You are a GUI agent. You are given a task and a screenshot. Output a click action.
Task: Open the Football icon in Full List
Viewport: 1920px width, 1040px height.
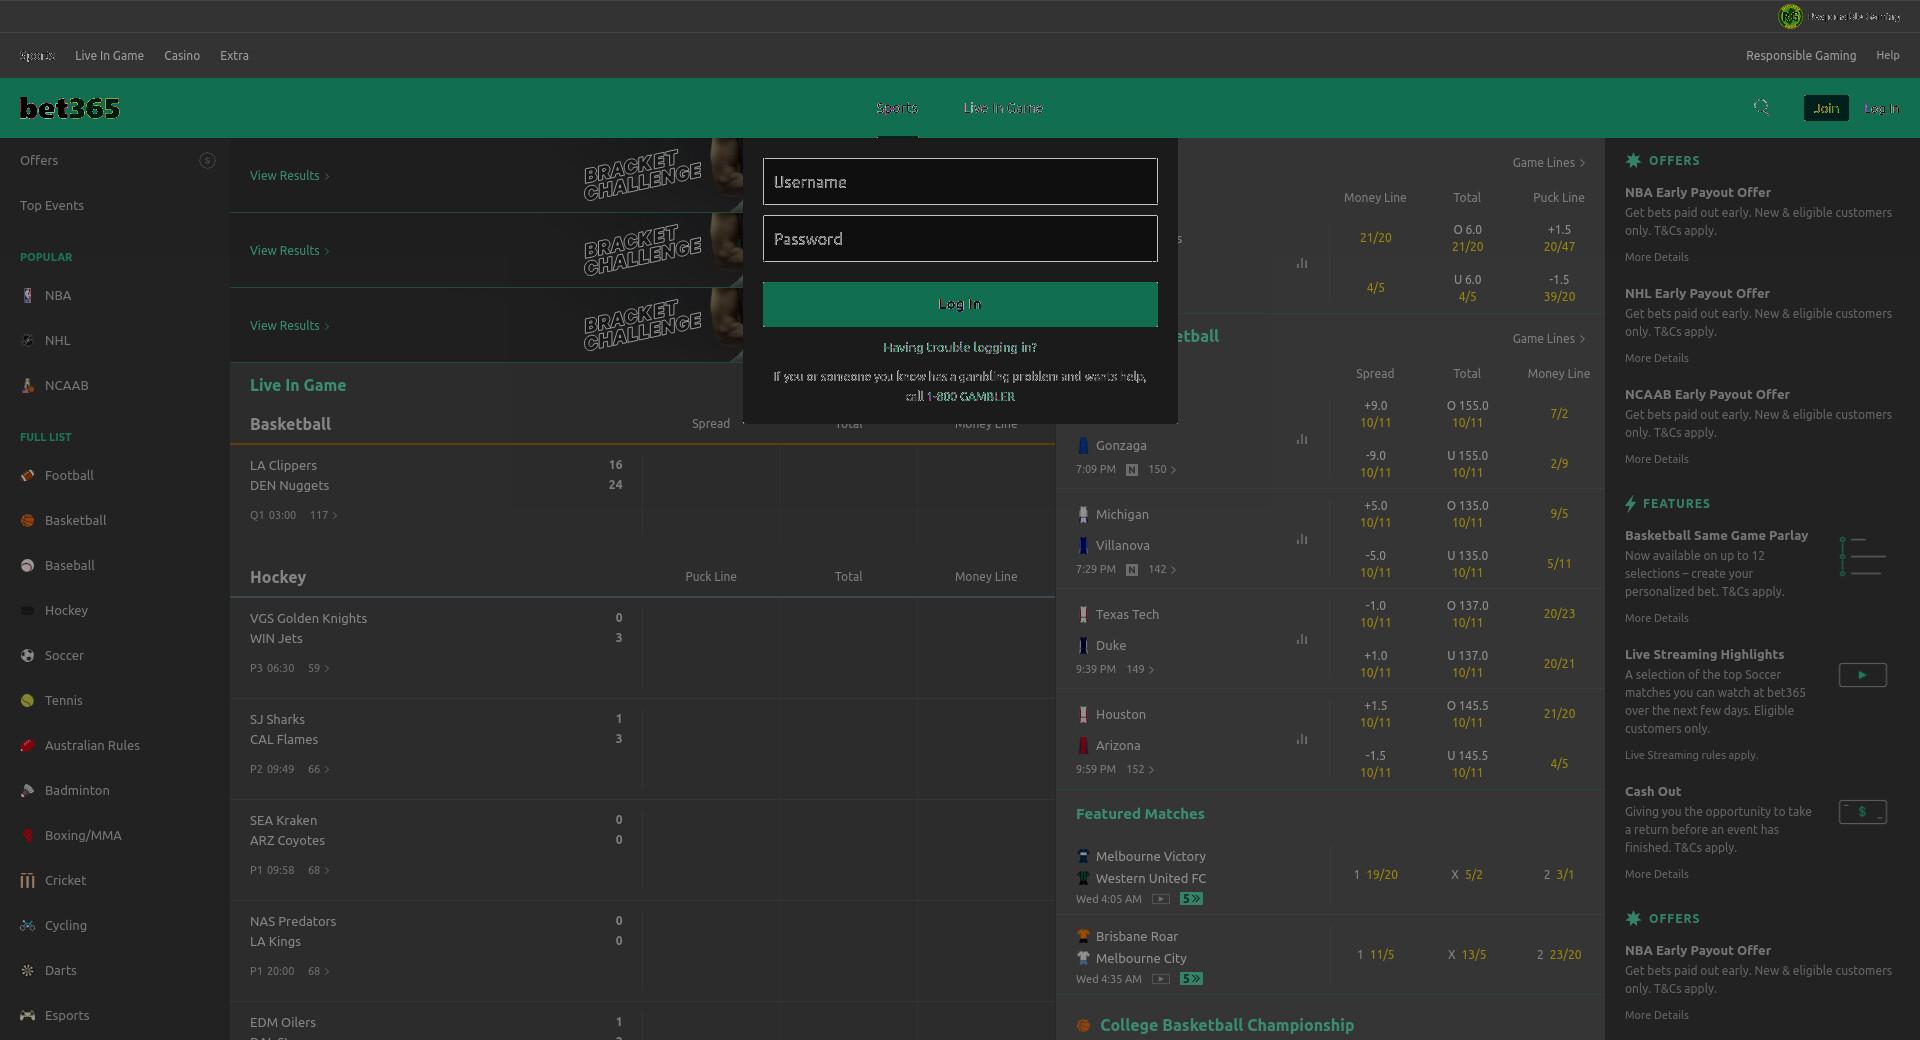point(27,475)
